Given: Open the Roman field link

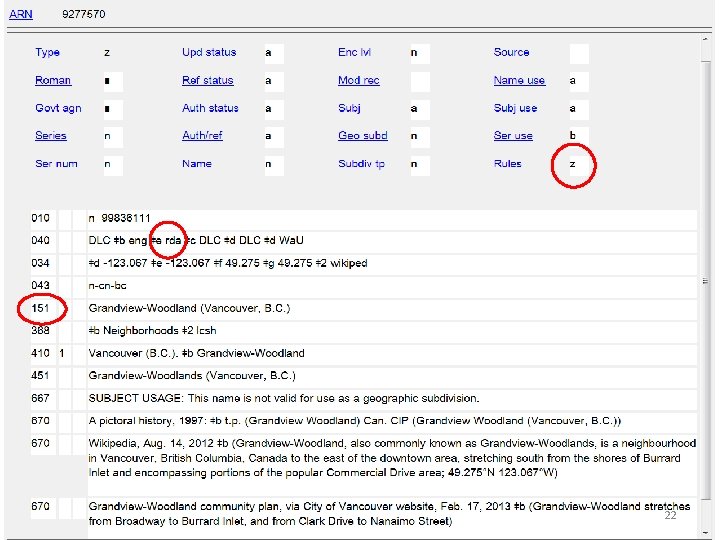Looking at the screenshot, I should click(53, 80).
